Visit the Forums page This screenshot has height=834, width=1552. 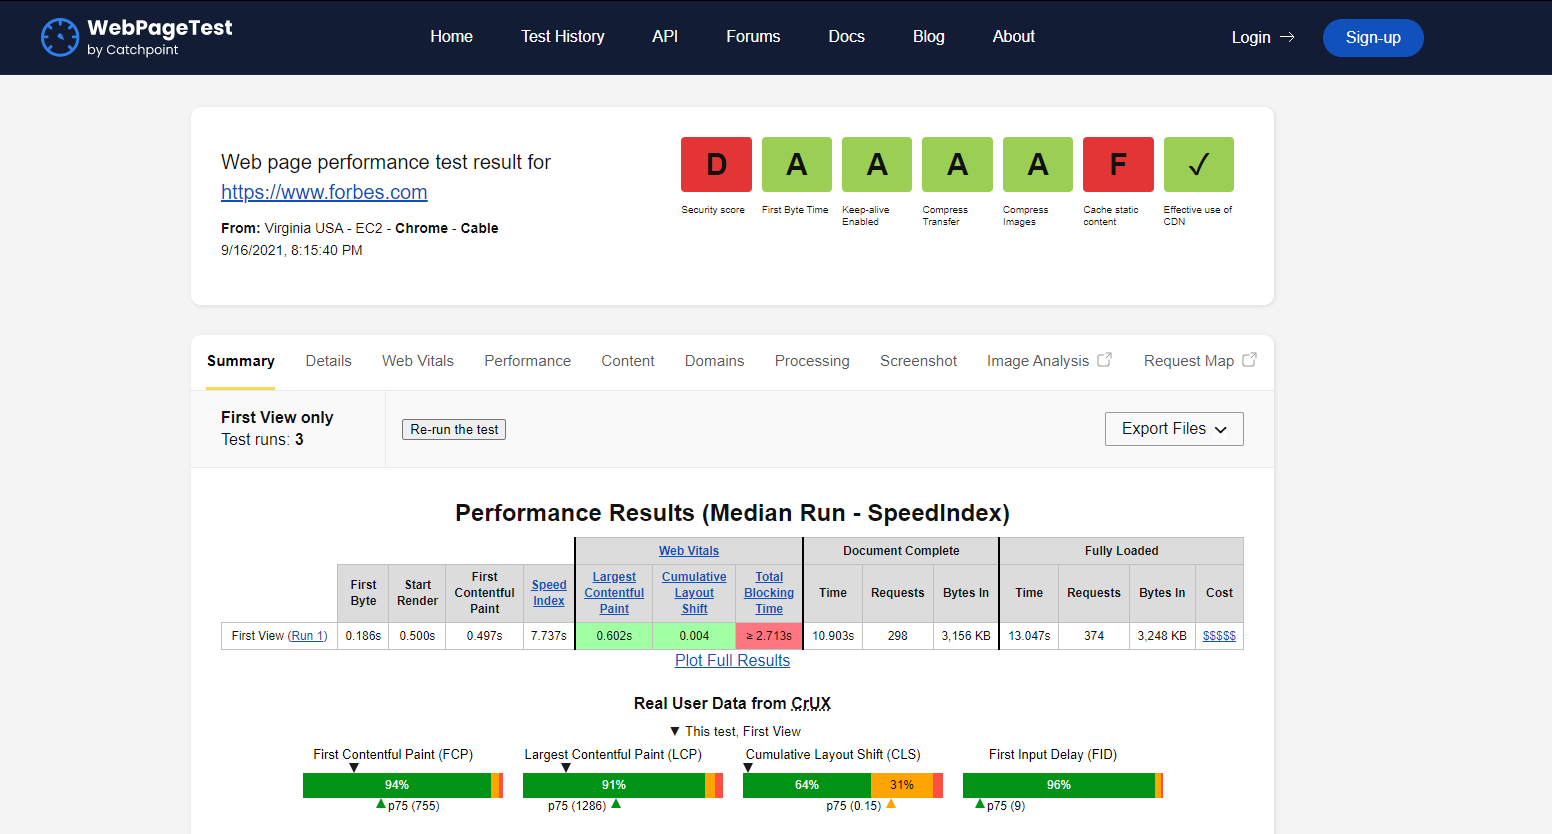tap(753, 36)
